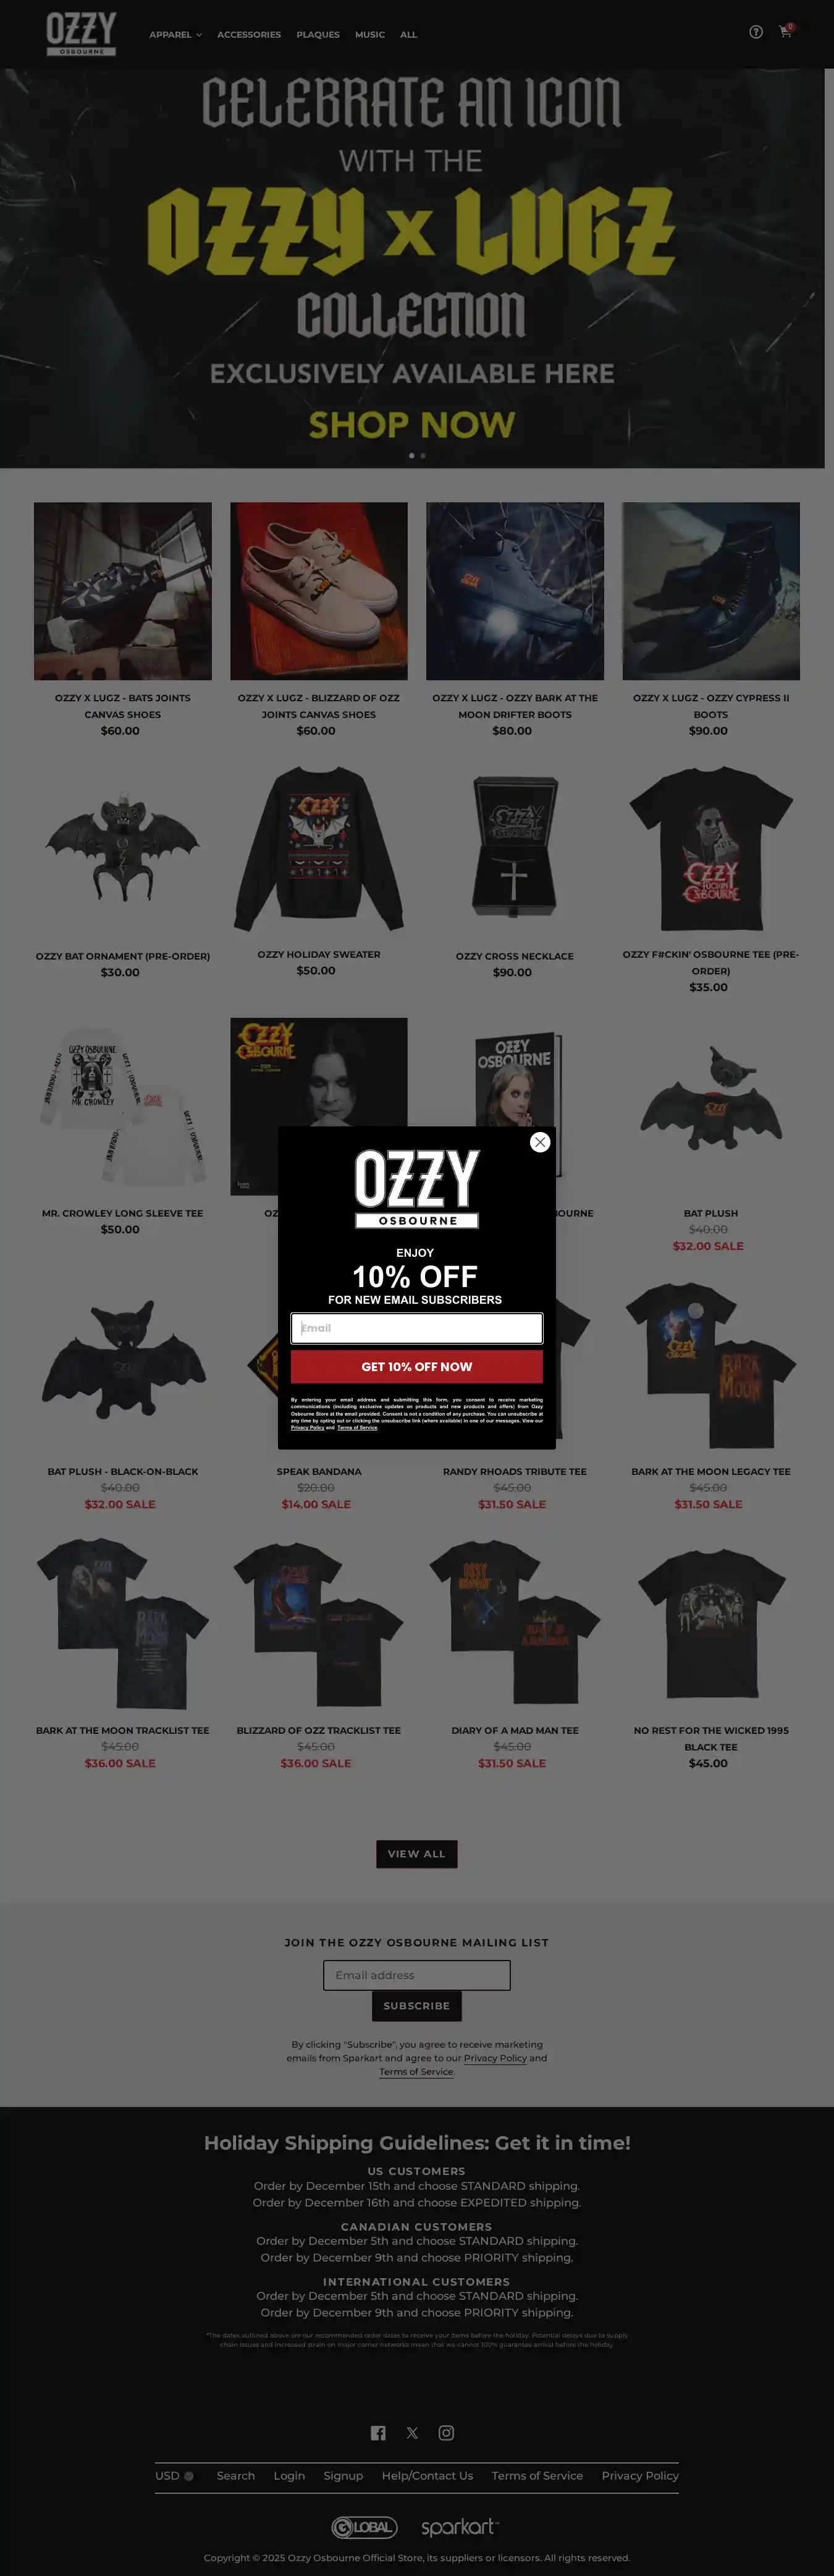Expand the Apparel dropdown menu
This screenshot has height=2576, width=834.
[175, 35]
